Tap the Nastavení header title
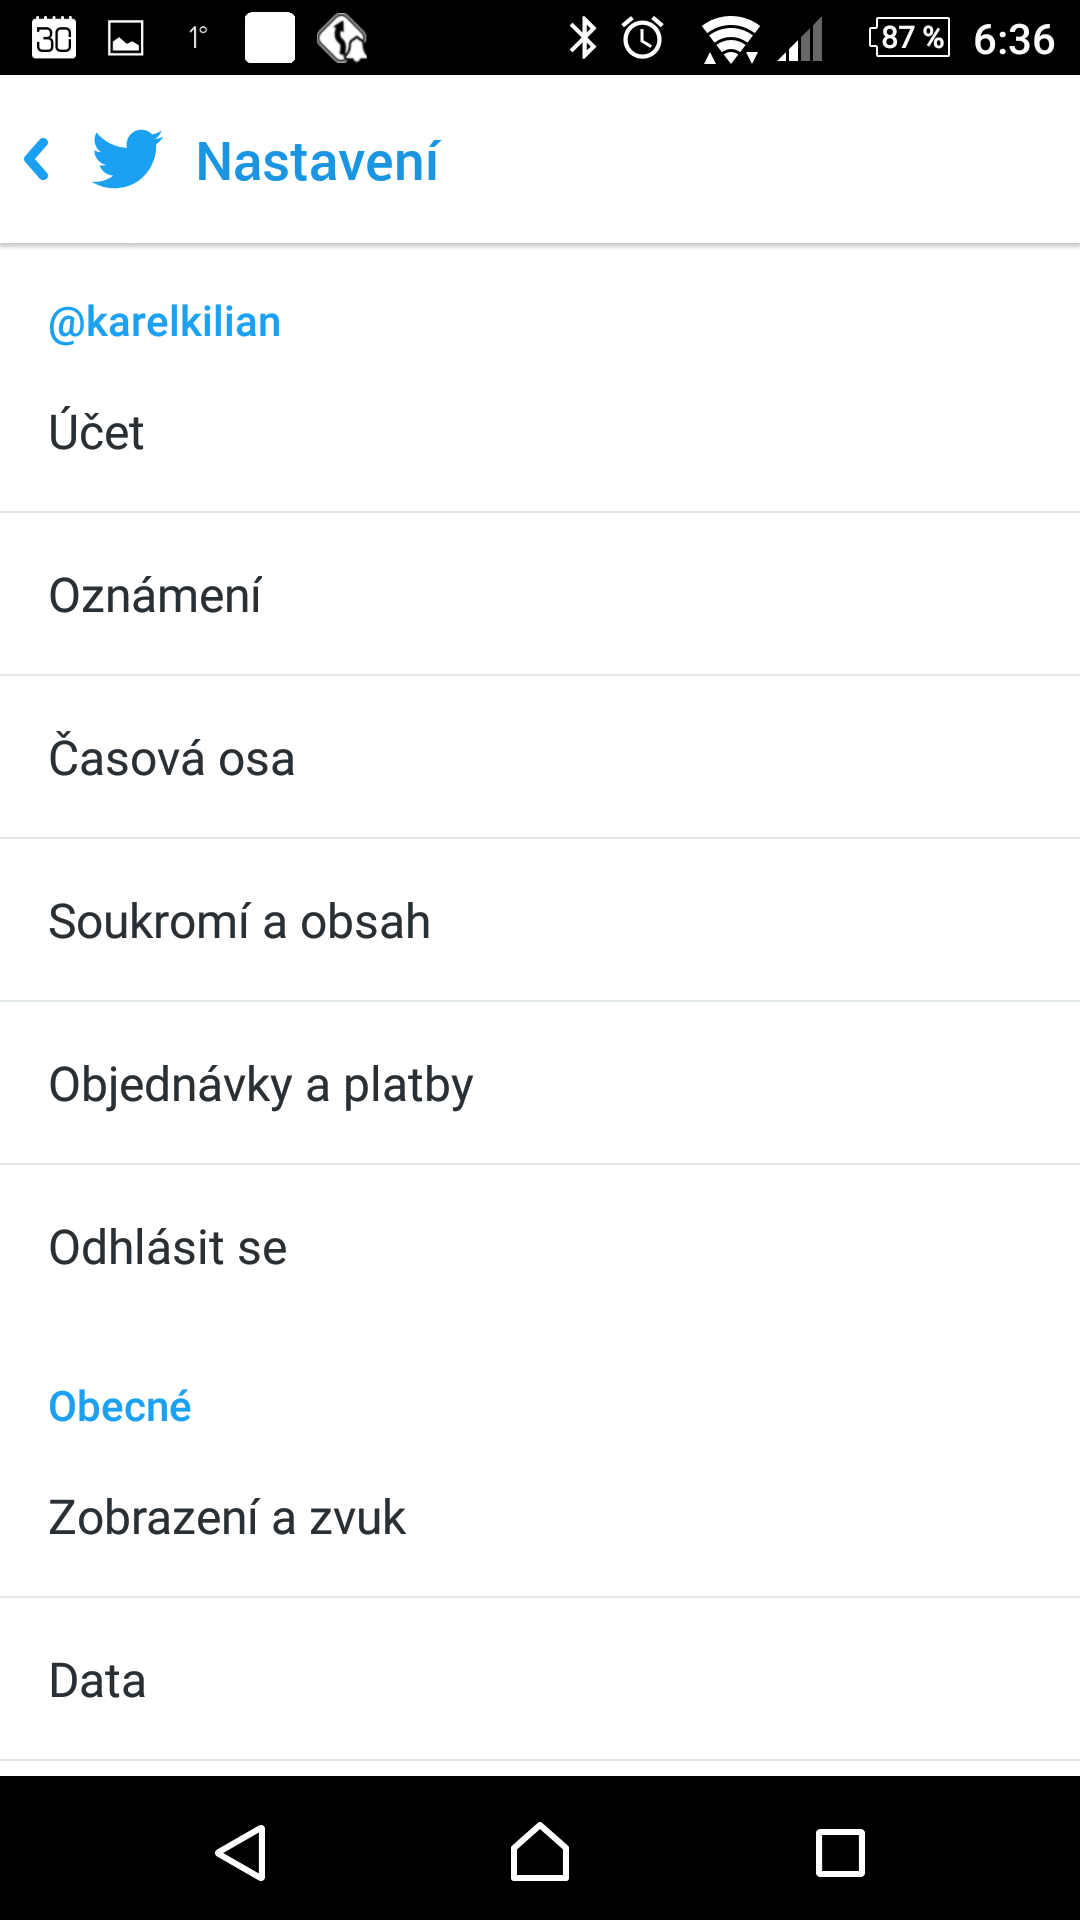Viewport: 1080px width, 1920px height. coord(317,161)
